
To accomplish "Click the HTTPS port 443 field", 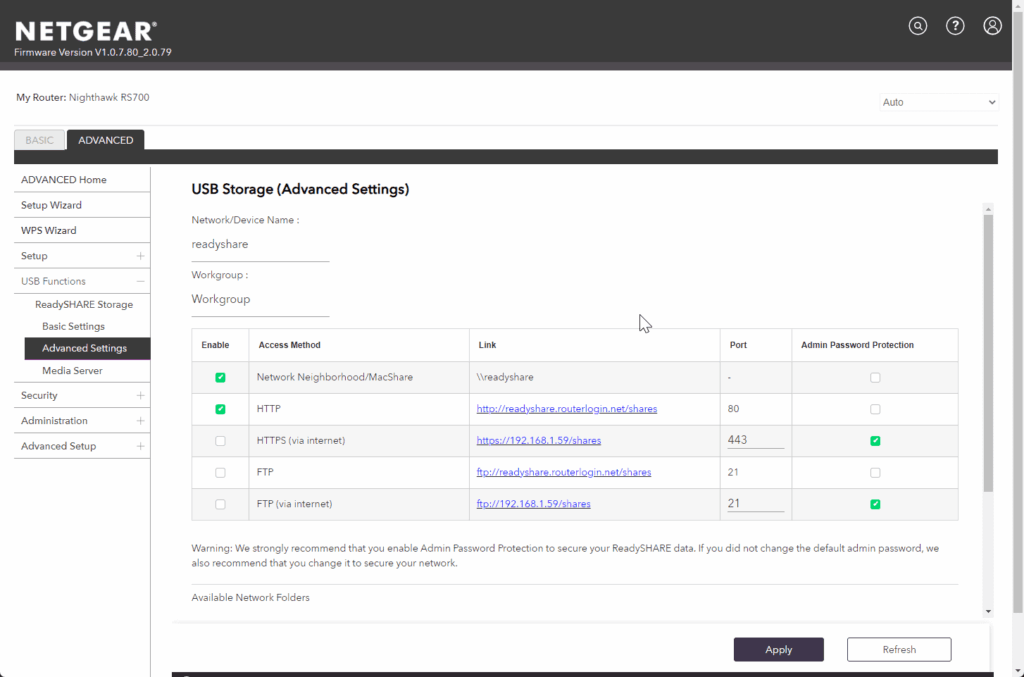I will pos(755,441).
